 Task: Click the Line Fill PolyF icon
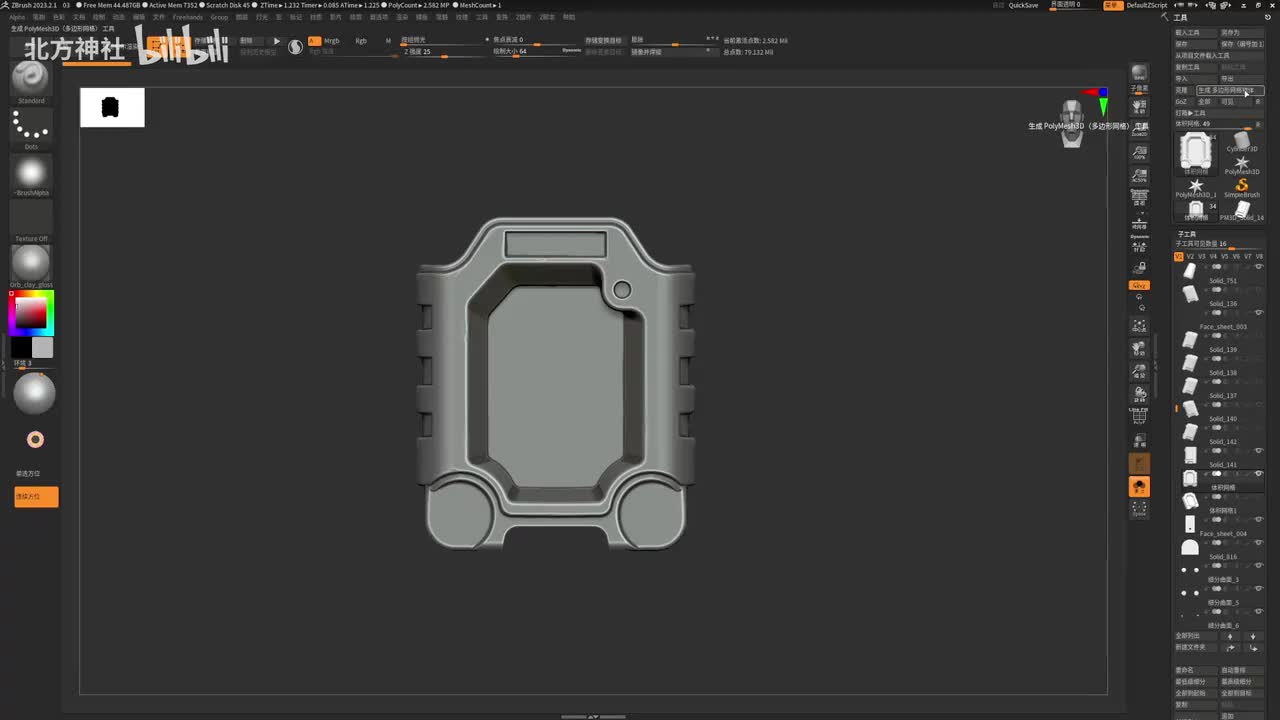coord(1139,417)
